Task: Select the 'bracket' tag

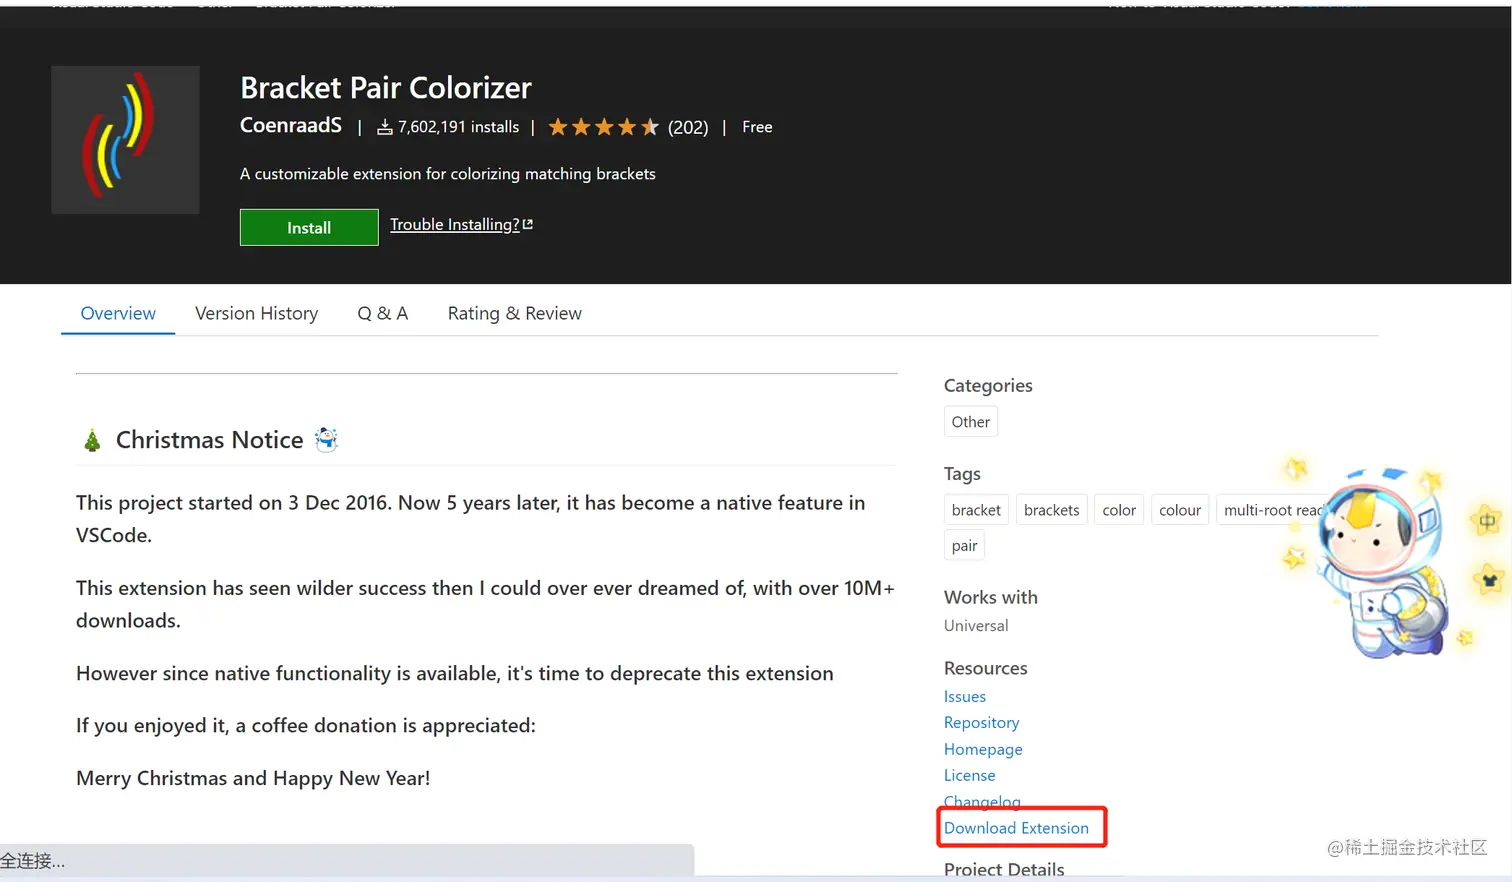Action: pos(976,510)
